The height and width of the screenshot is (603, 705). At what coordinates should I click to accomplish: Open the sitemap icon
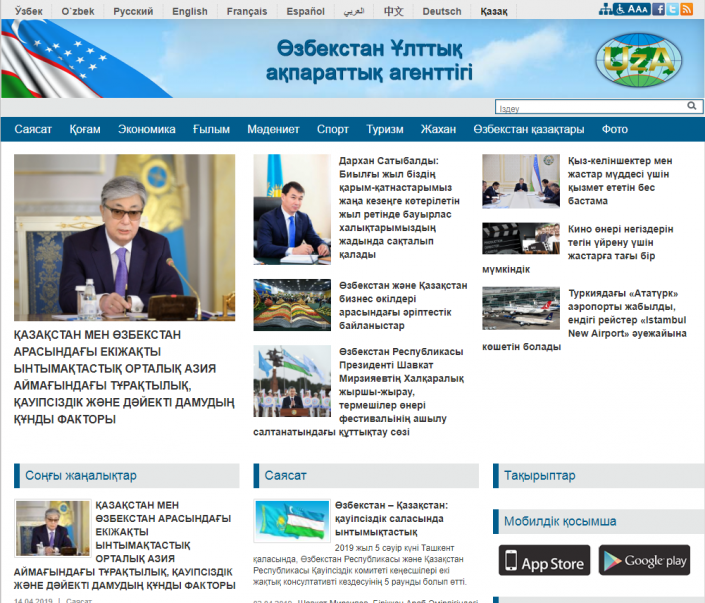pyautogui.click(x=605, y=9)
